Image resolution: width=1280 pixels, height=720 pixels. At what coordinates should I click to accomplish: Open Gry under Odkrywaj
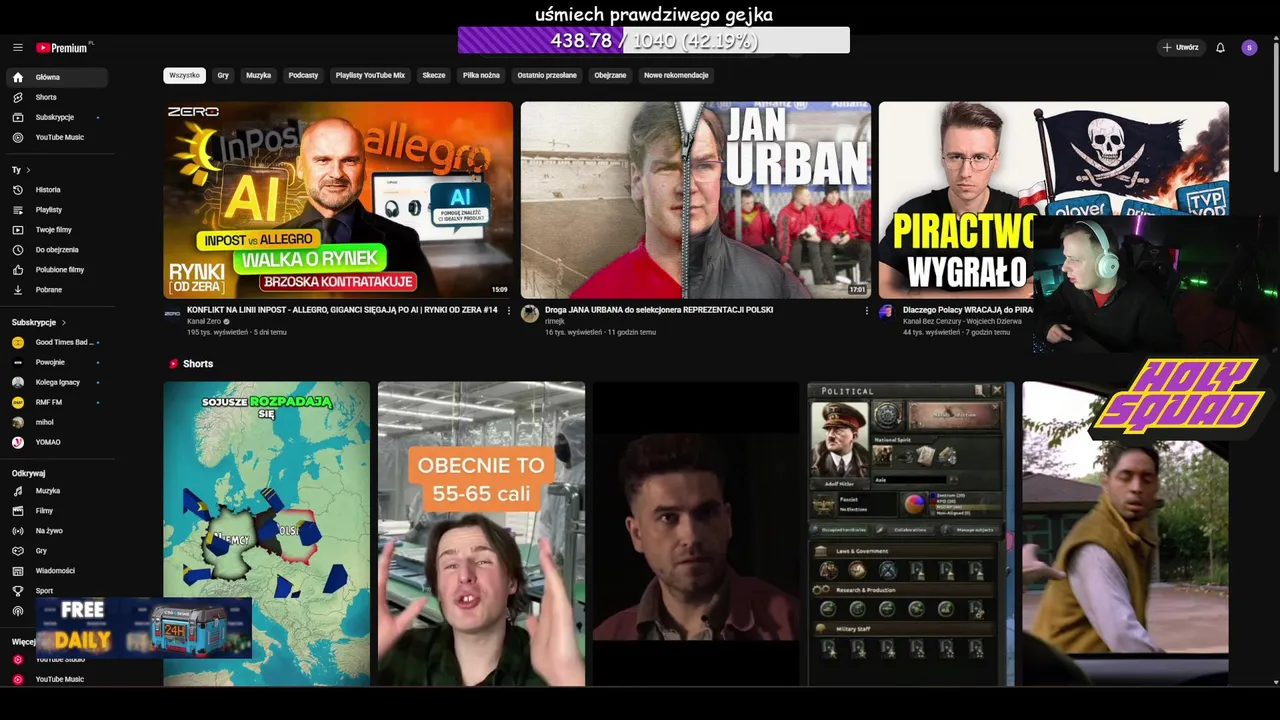57,550
